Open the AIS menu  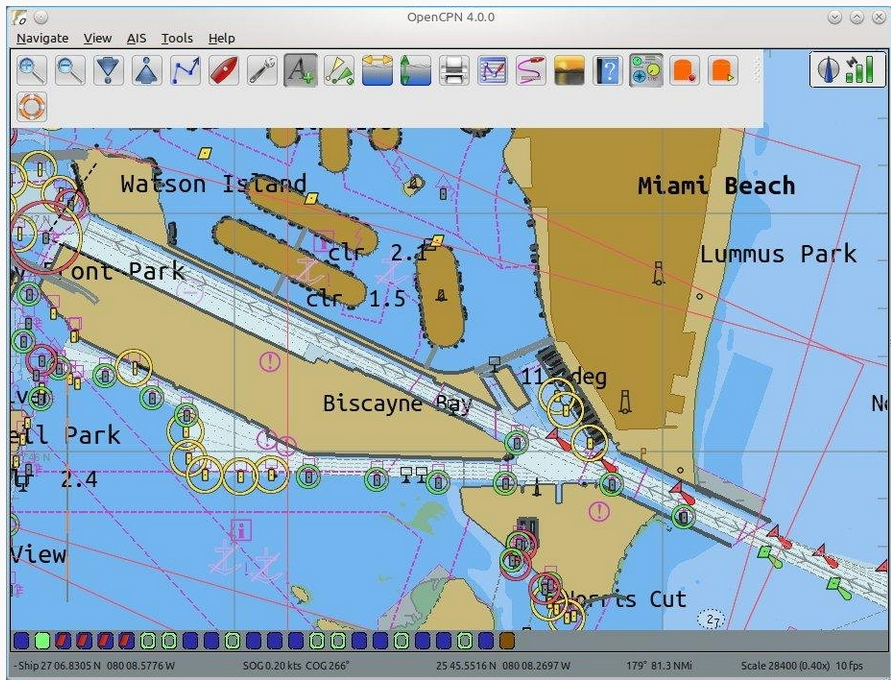[x=136, y=38]
